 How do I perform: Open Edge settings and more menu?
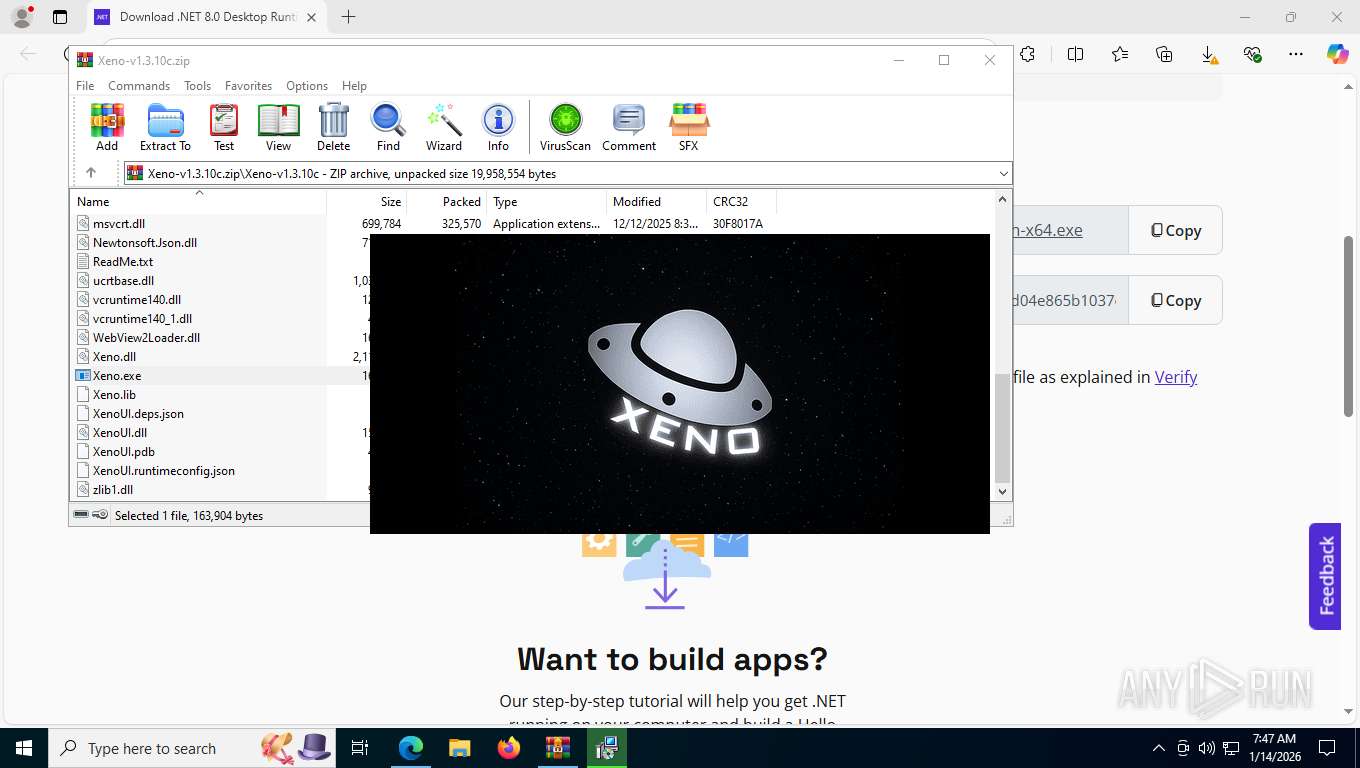pyautogui.click(x=1296, y=54)
